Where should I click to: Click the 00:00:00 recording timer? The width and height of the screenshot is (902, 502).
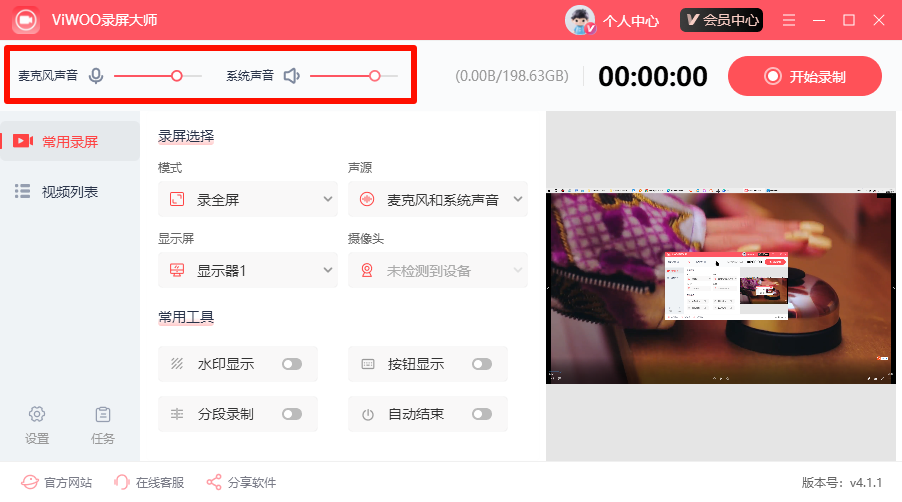click(x=652, y=76)
